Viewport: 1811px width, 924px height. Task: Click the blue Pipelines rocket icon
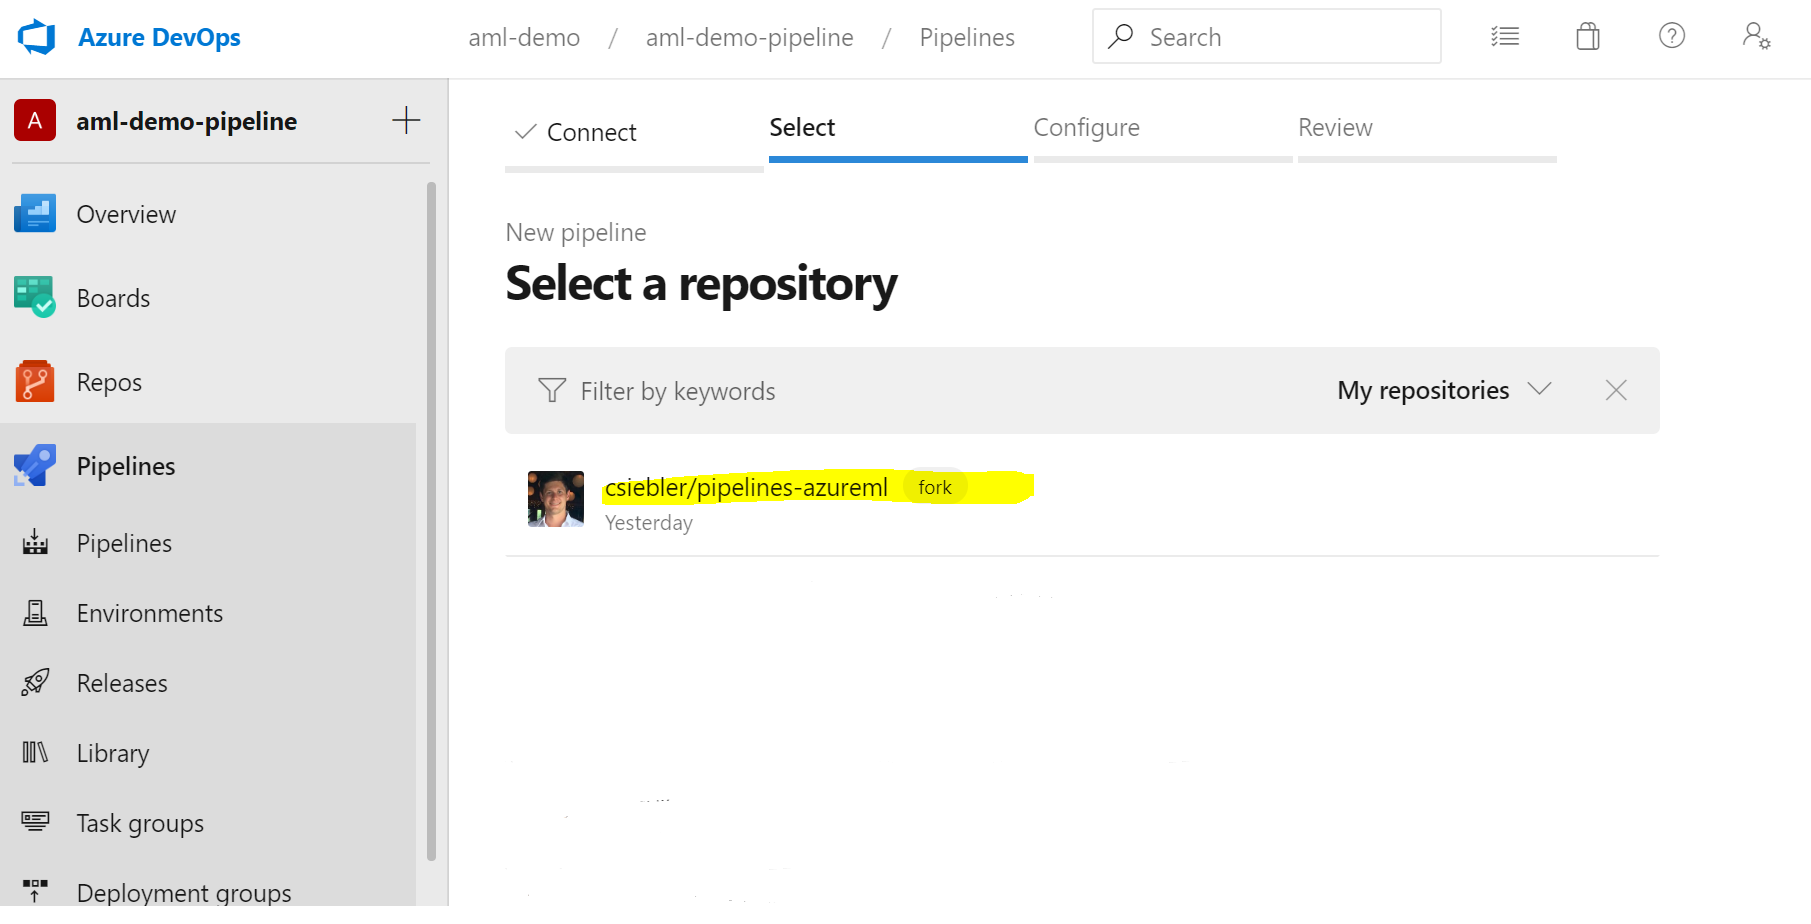tap(35, 465)
